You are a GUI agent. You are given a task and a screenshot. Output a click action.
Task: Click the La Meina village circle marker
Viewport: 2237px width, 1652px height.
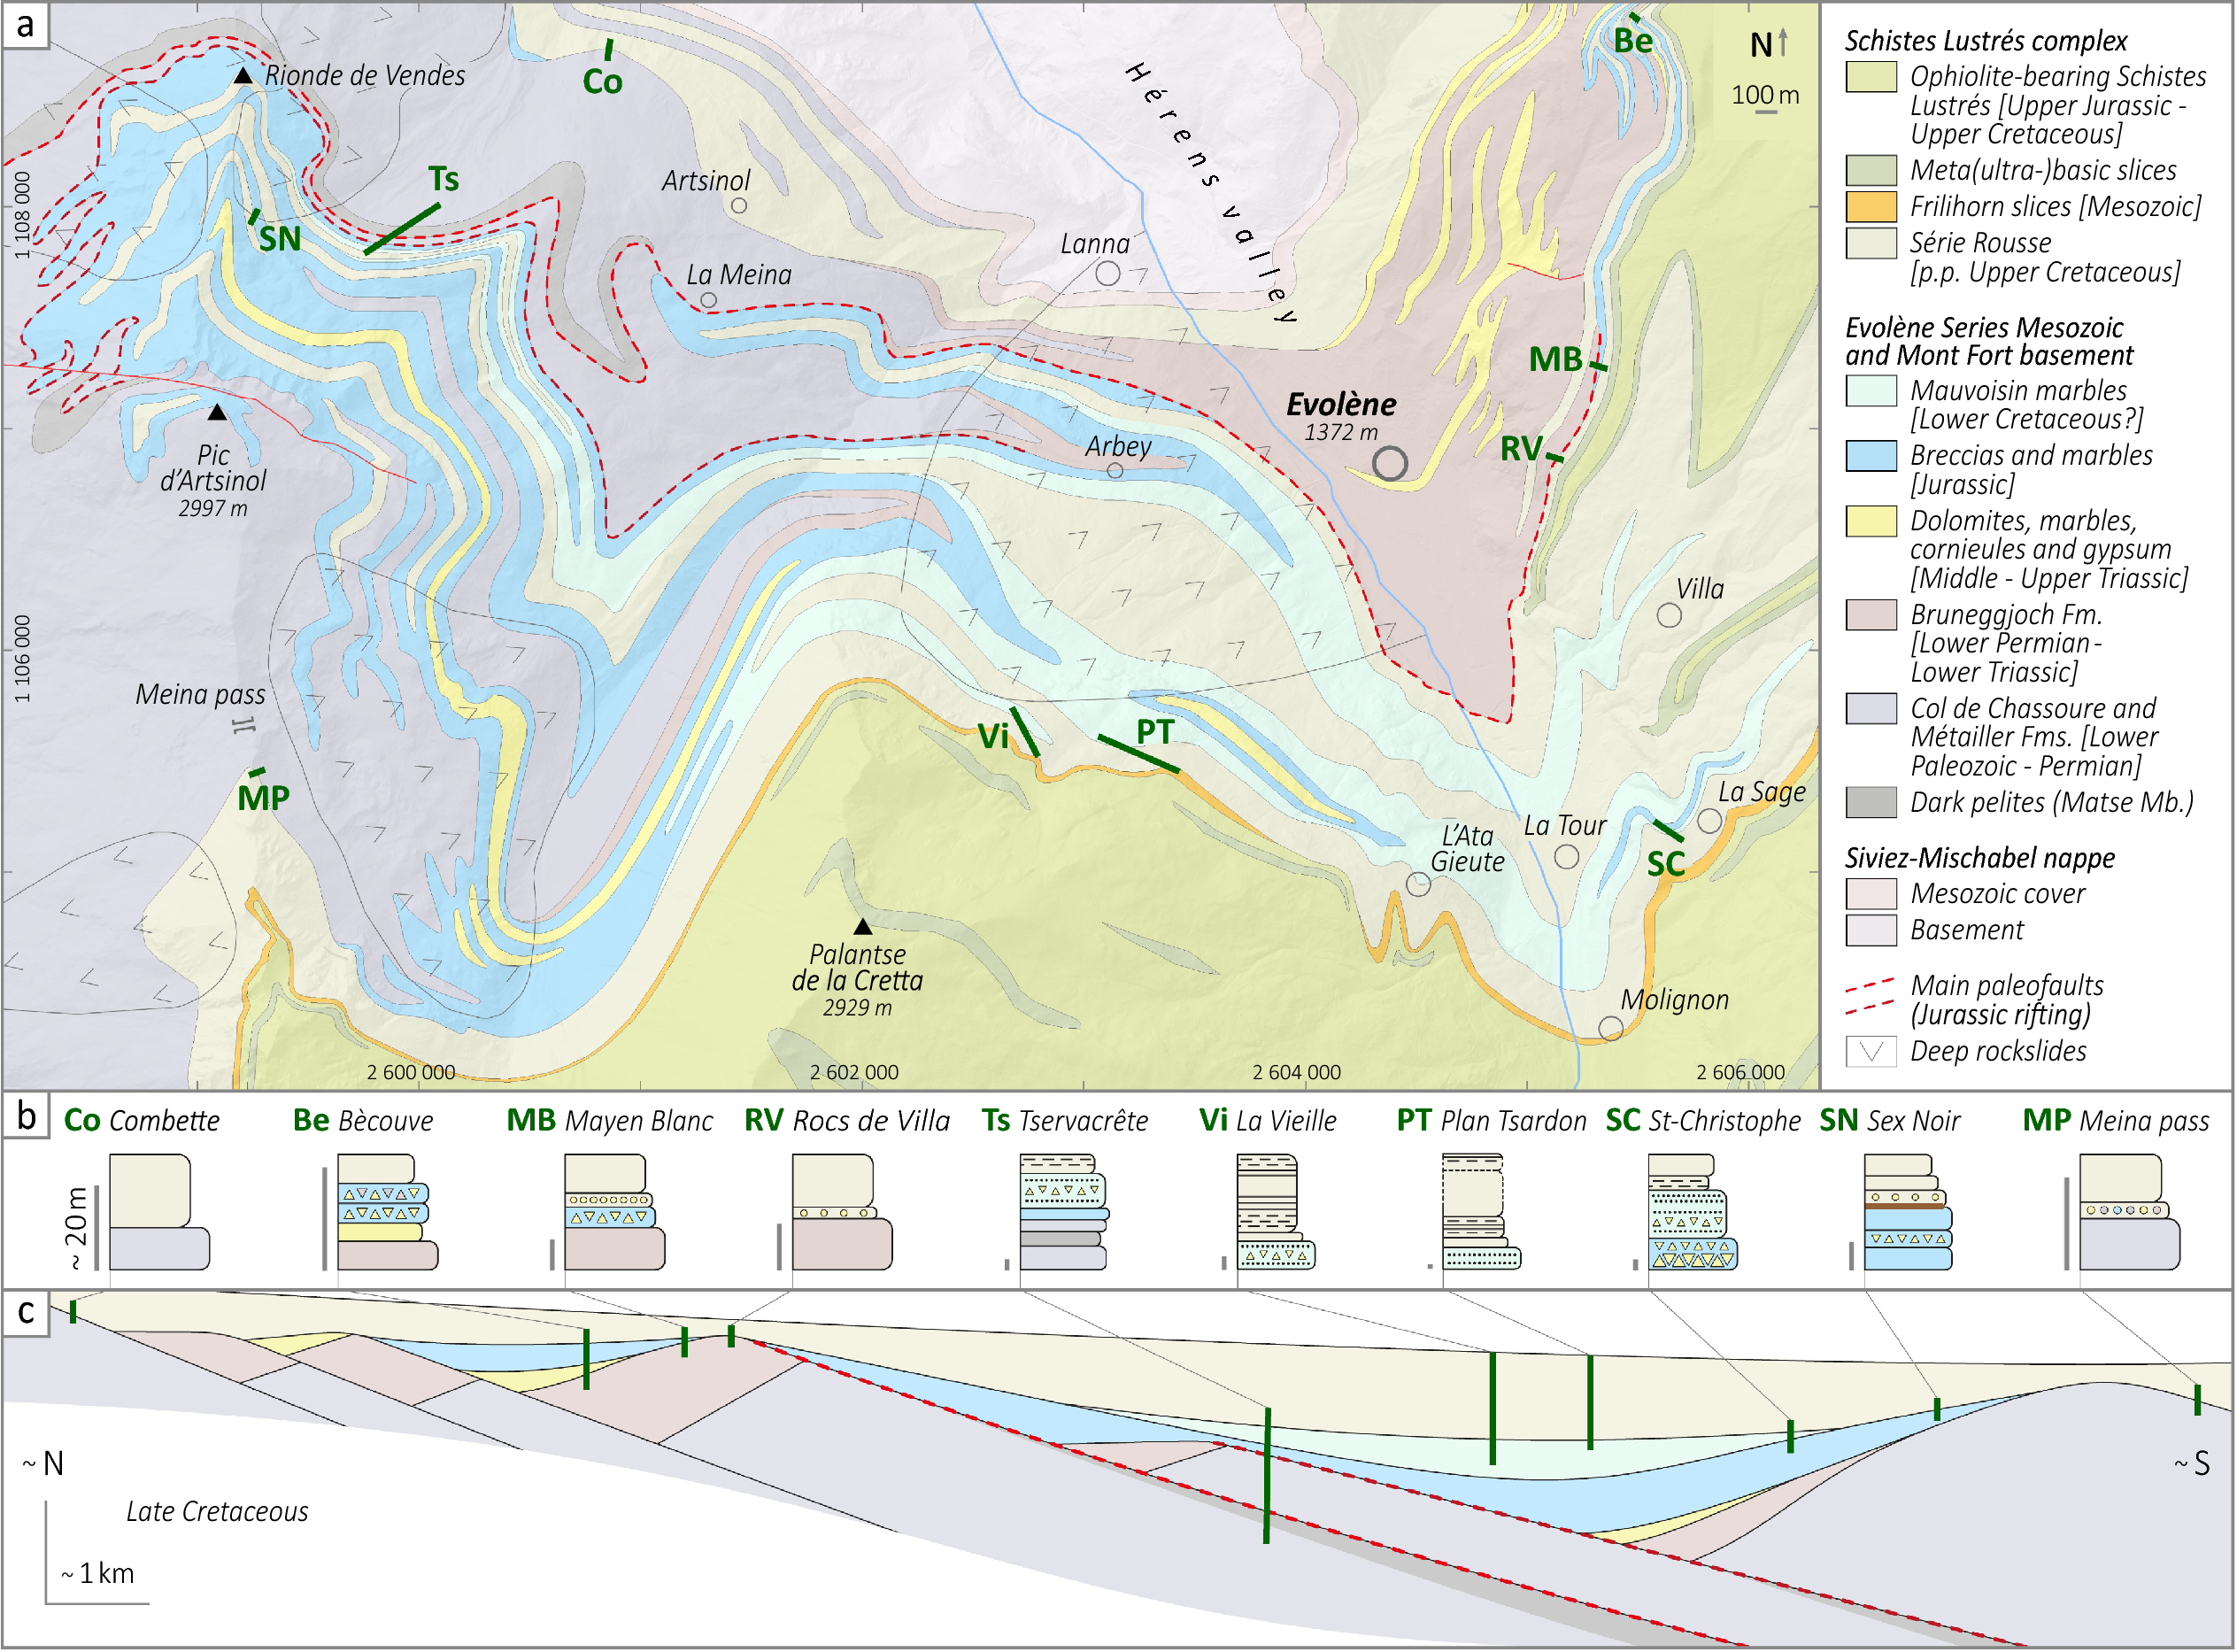(708, 300)
